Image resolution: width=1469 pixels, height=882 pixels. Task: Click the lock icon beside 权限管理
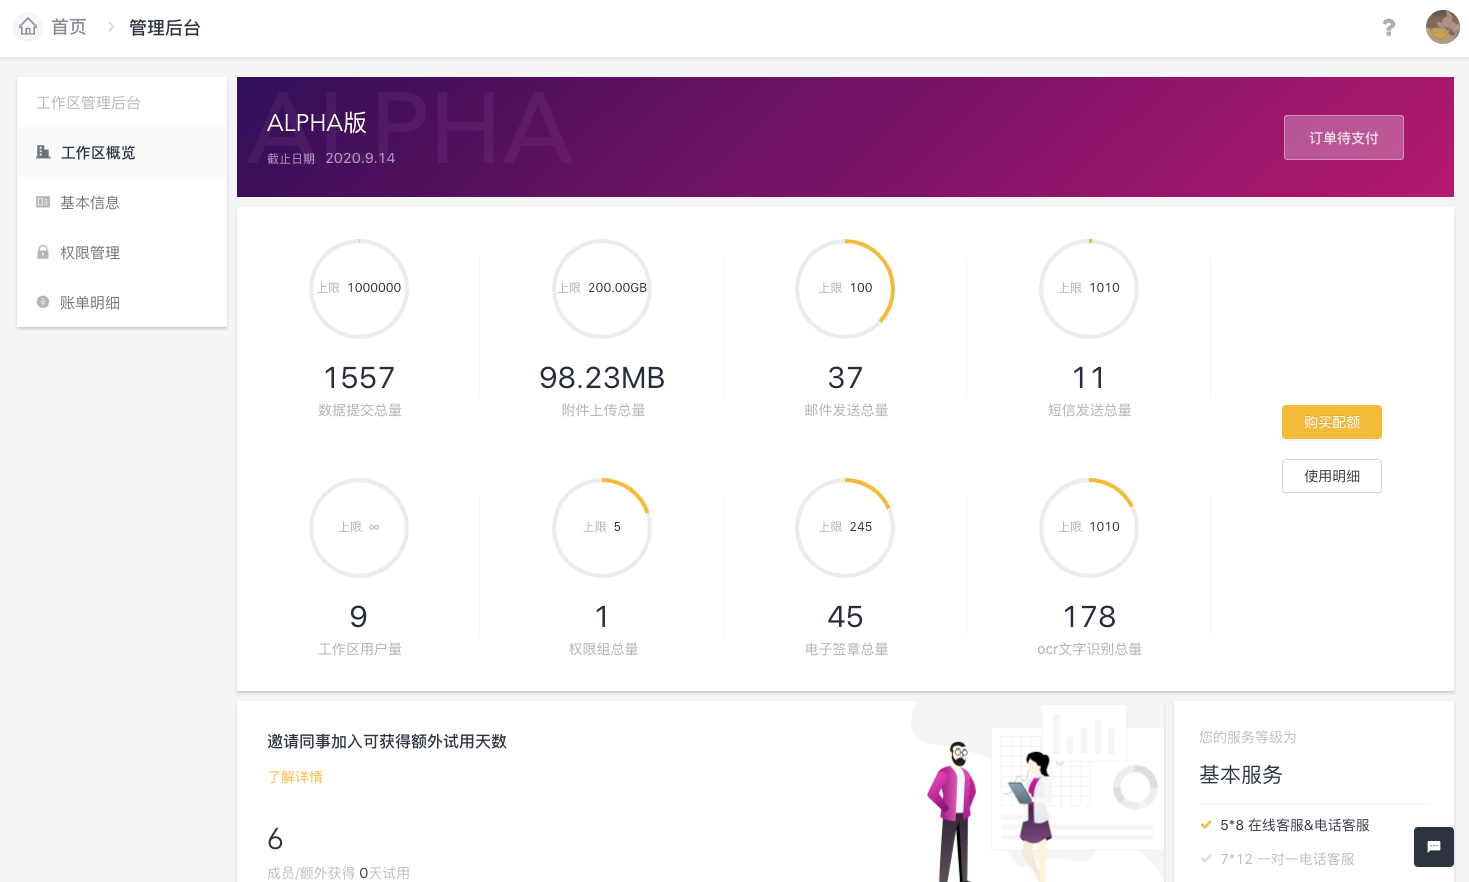coord(43,252)
